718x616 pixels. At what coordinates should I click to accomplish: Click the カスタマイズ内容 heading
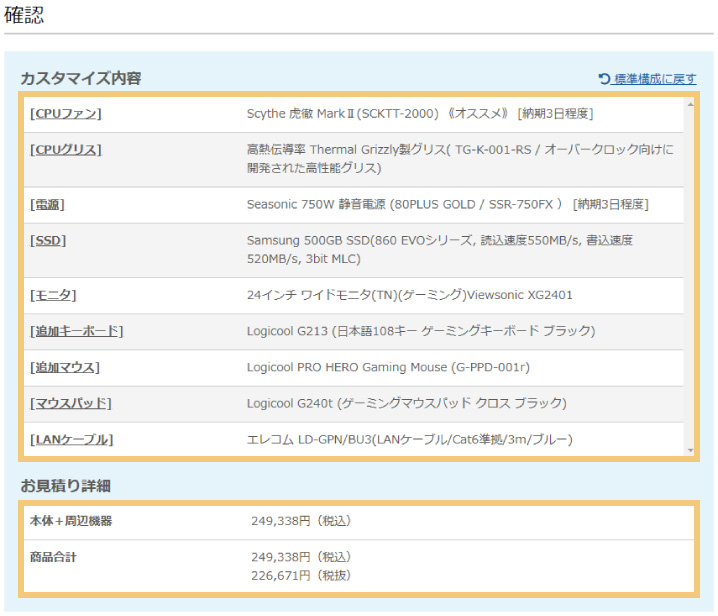tap(81, 78)
